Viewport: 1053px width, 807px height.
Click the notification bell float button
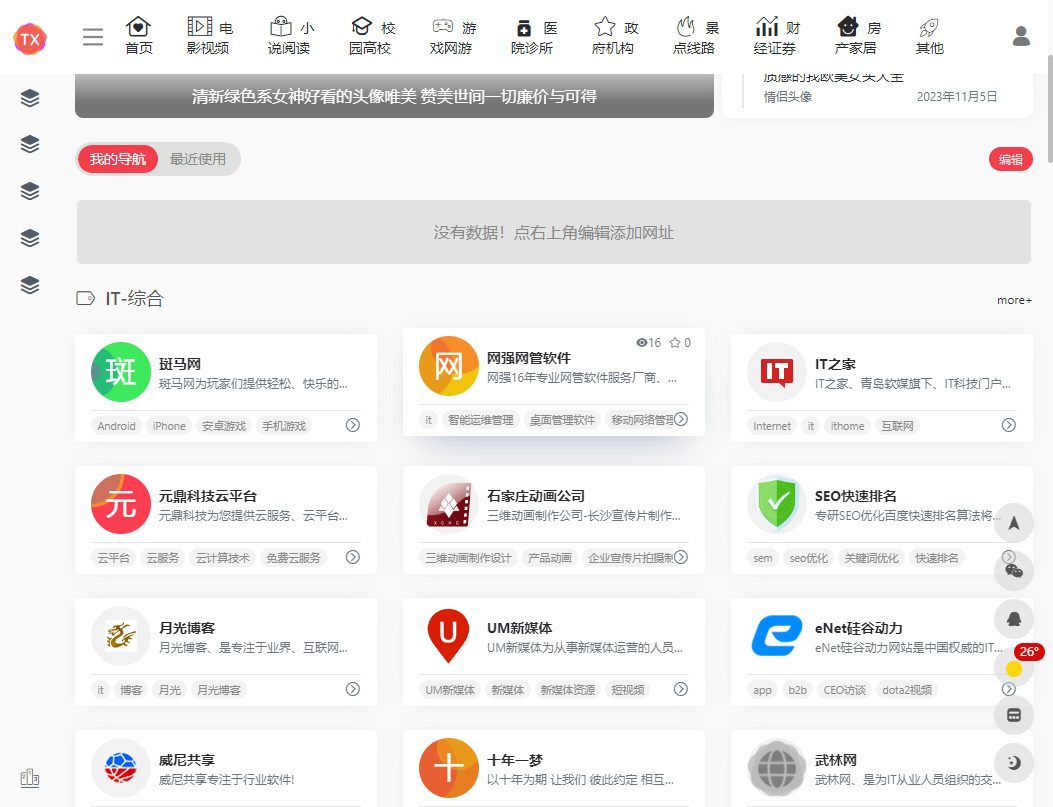click(1014, 619)
